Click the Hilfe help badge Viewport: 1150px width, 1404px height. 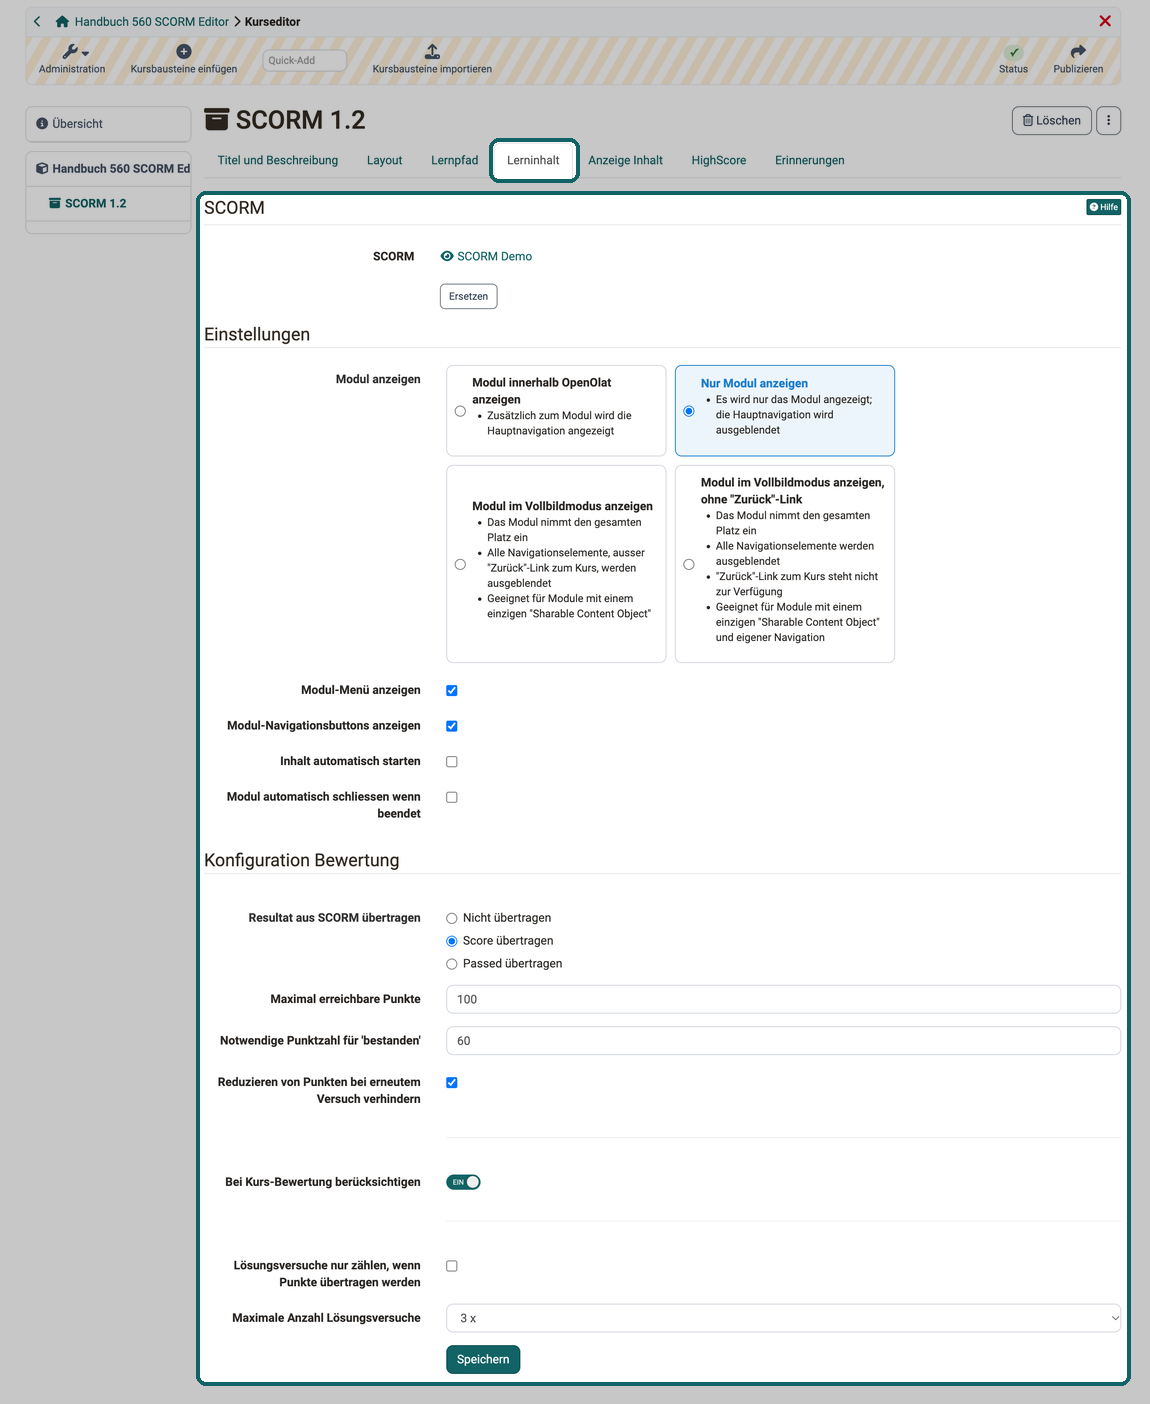1104,207
